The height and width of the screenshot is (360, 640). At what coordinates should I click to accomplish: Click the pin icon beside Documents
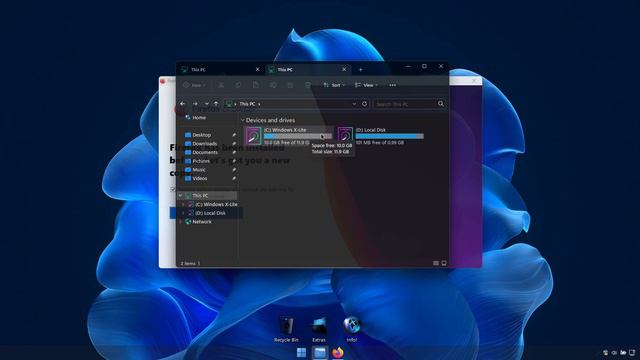(234, 152)
